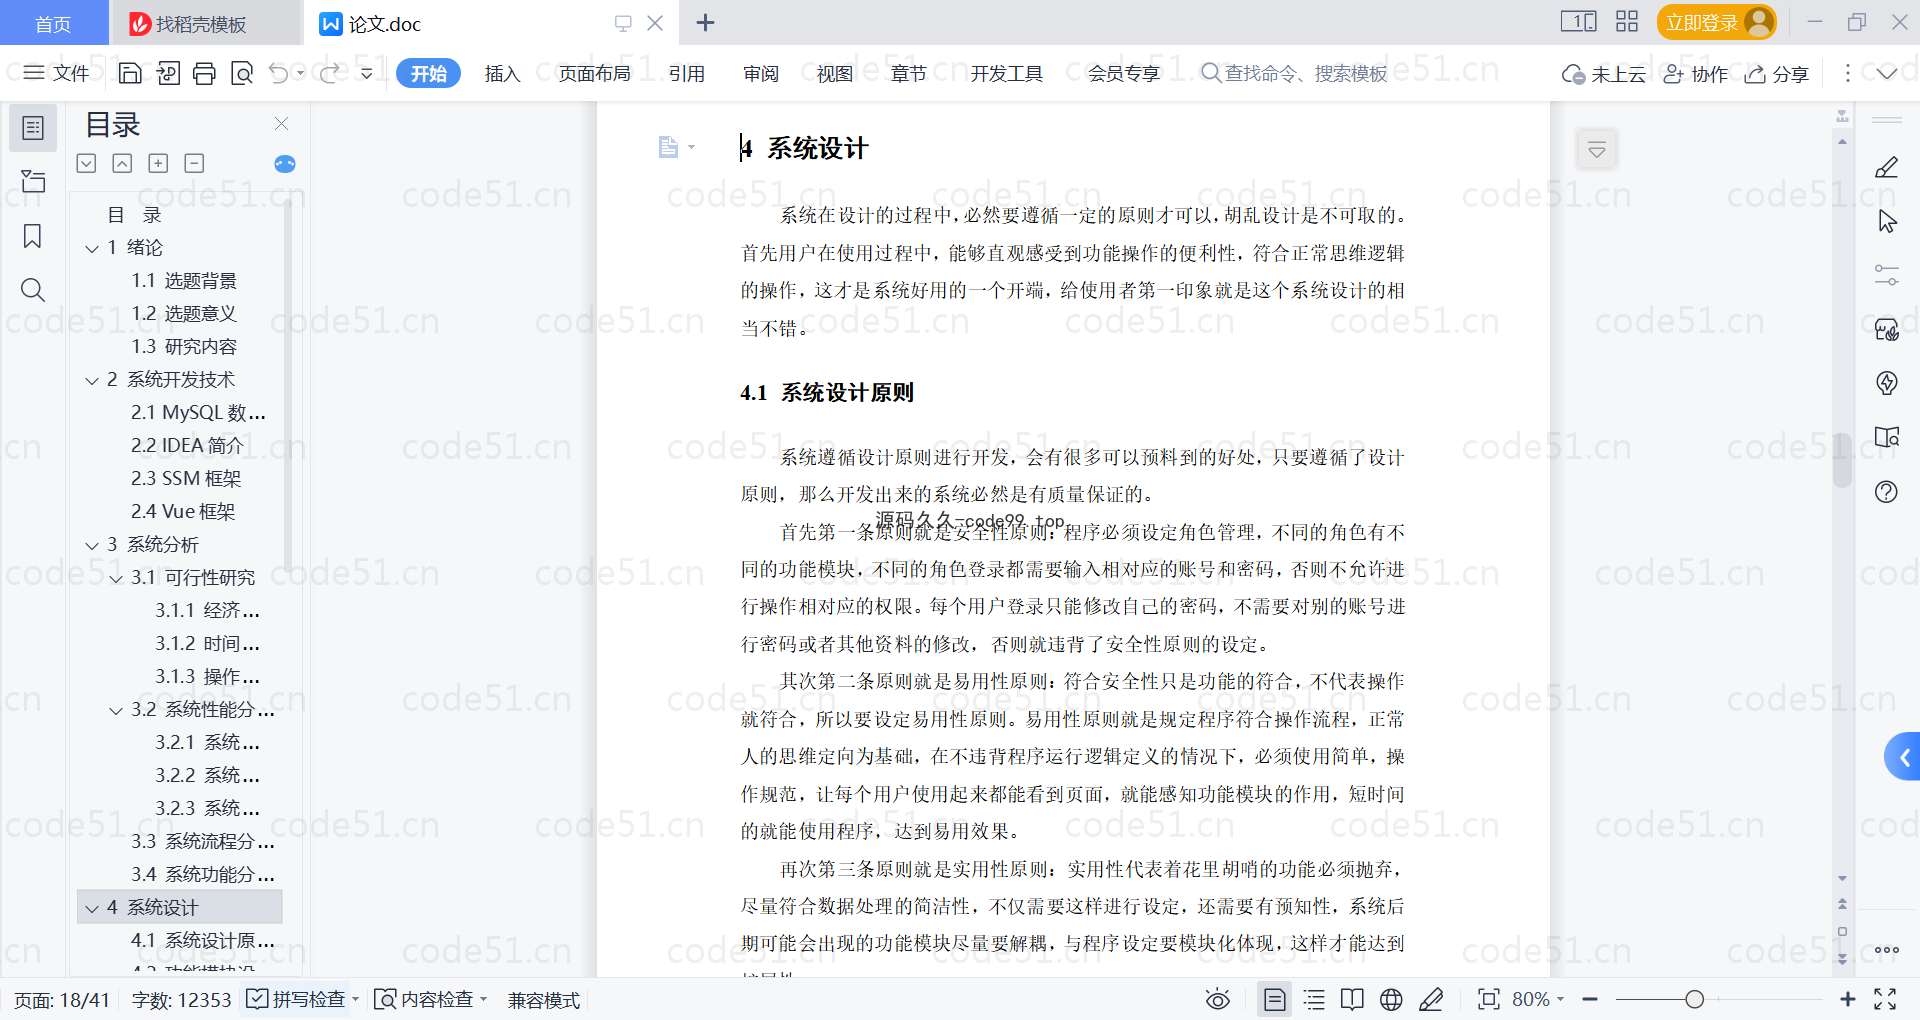Collapse the '3.1 可行性研究' subsection
The image size is (1920, 1020).
(116, 578)
